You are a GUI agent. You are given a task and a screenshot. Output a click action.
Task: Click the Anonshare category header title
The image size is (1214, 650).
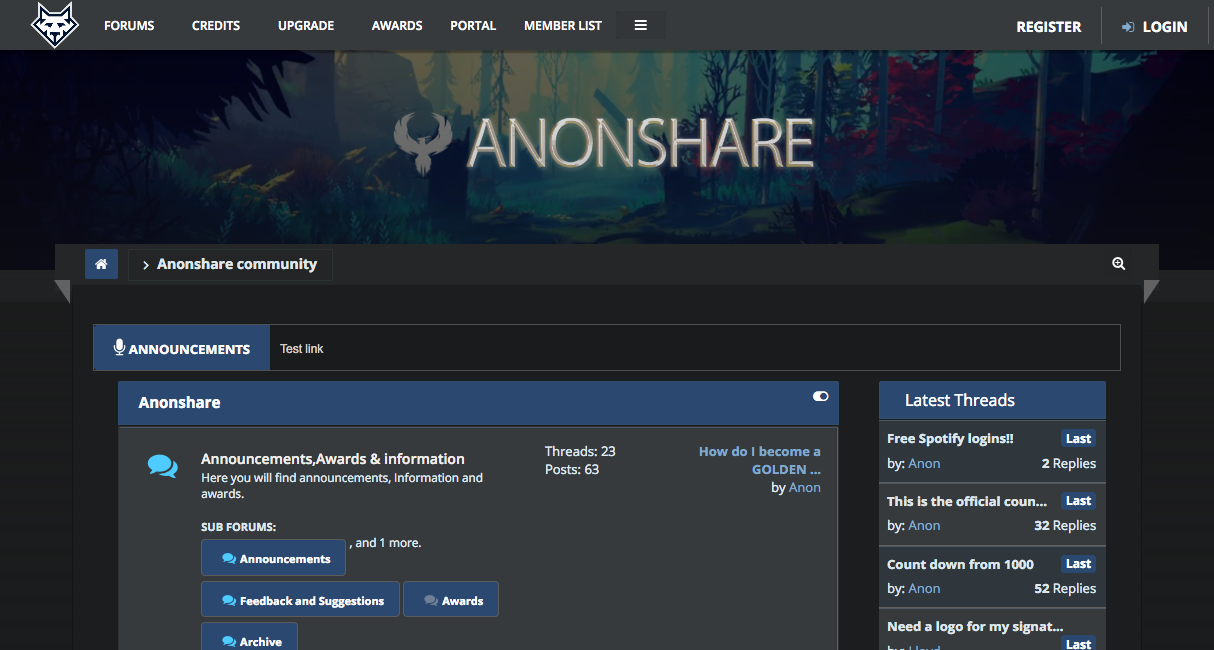click(179, 402)
